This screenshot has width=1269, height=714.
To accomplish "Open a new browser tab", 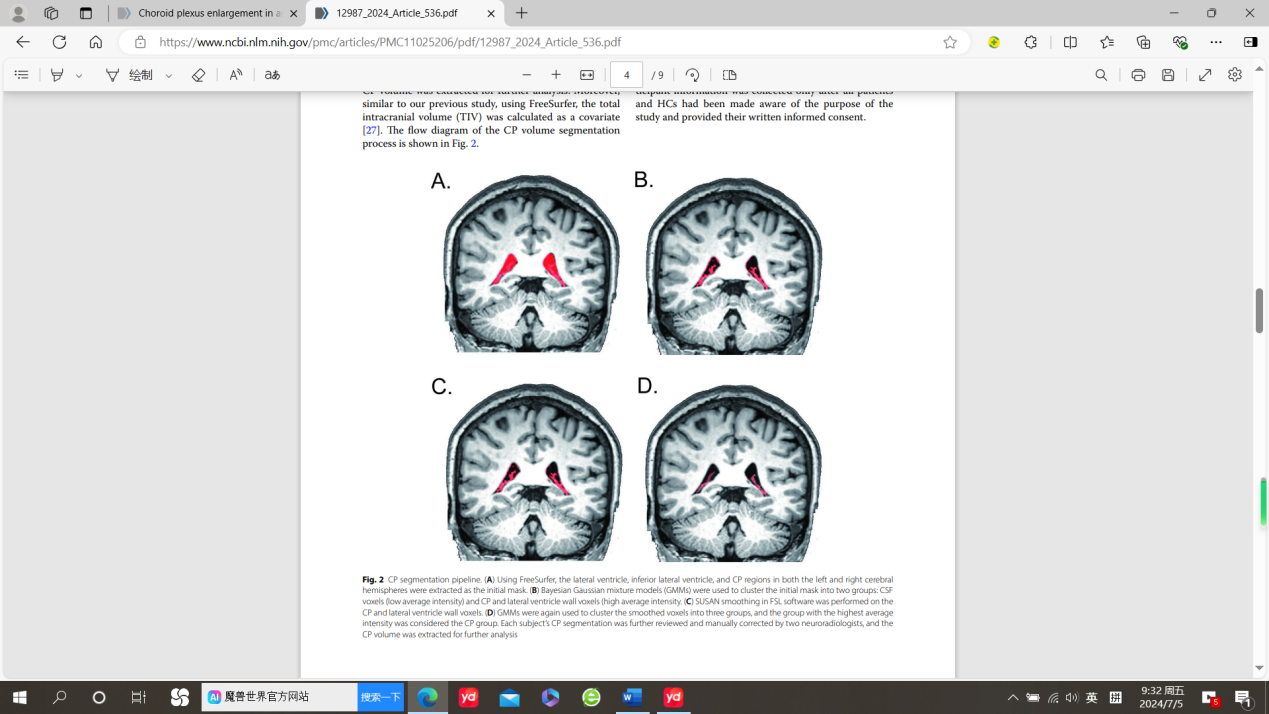I will click(x=522, y=13).
